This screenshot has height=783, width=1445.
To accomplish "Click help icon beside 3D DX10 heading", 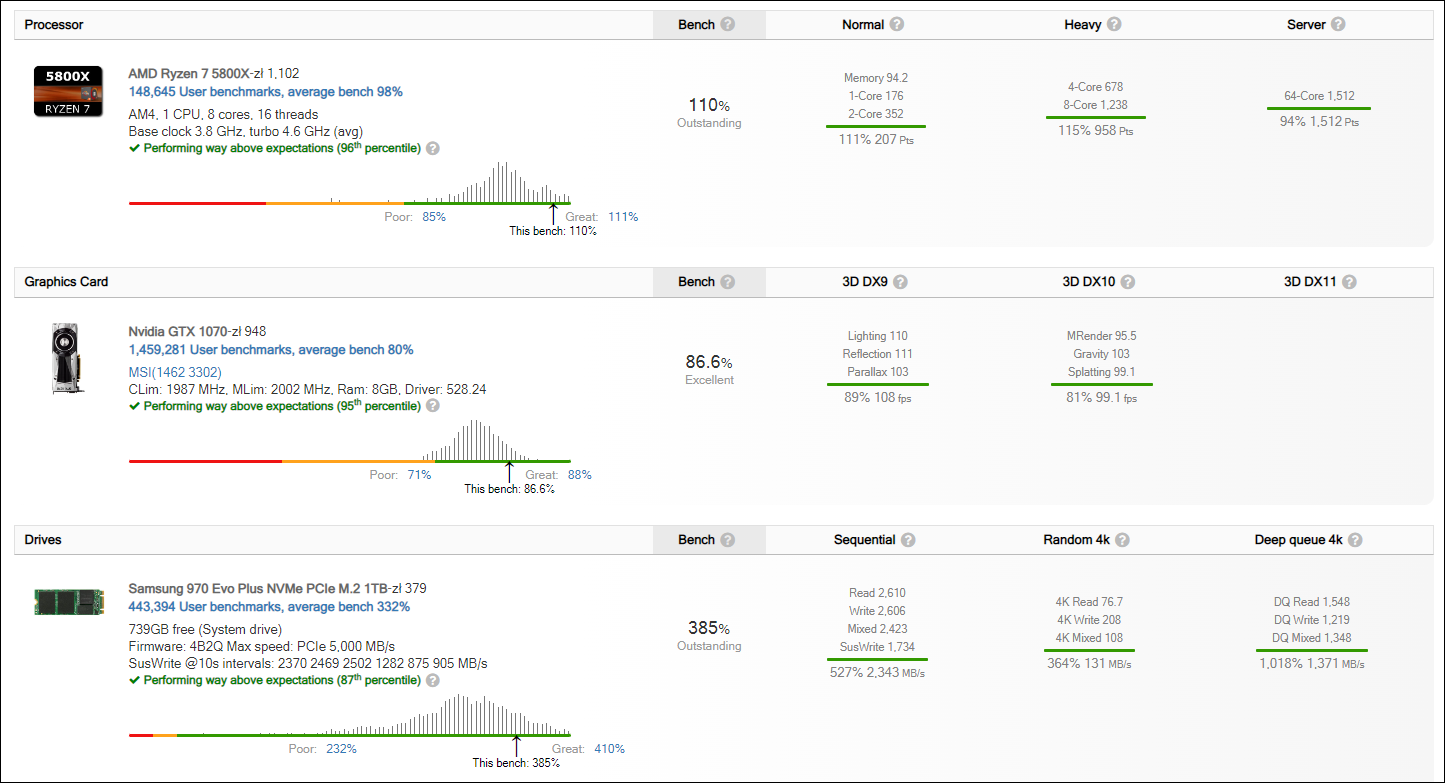I will (x=1127, y=282).
